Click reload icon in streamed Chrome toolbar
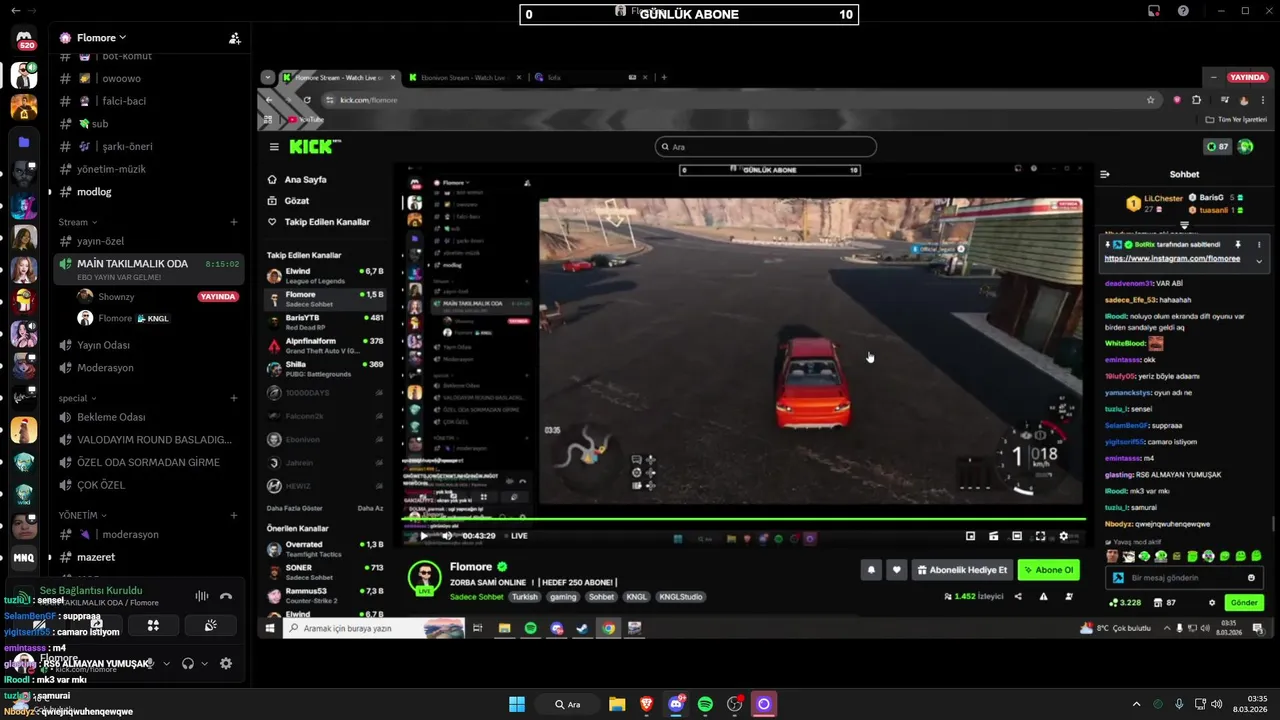This screenshot has width=1280, height=720. [x=307, y=100]
